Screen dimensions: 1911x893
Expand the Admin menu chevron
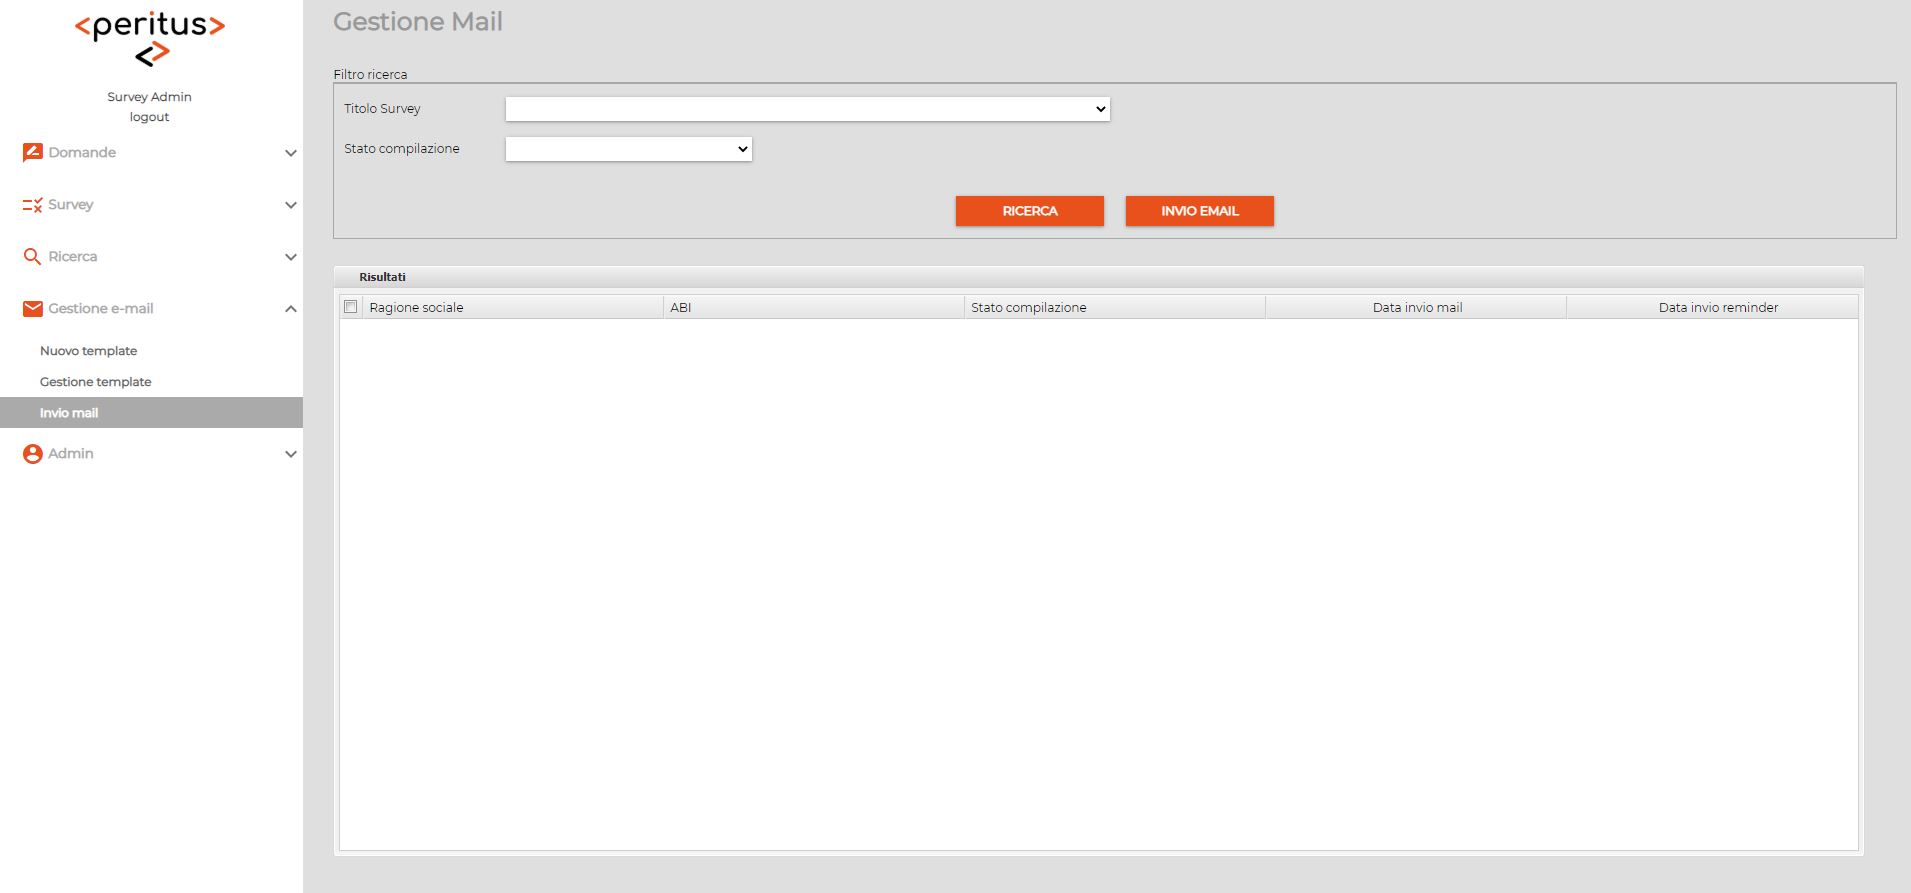click(x=291, y=454)
